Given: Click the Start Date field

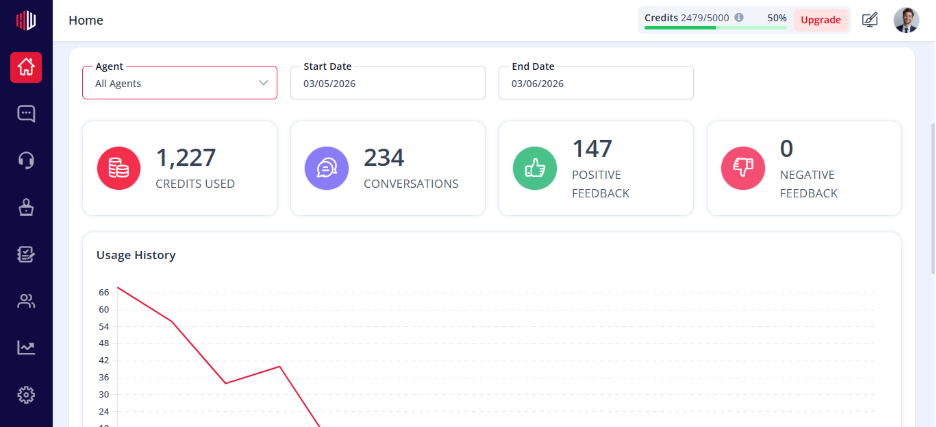Looking at the screenshot, I should [388, 82].
